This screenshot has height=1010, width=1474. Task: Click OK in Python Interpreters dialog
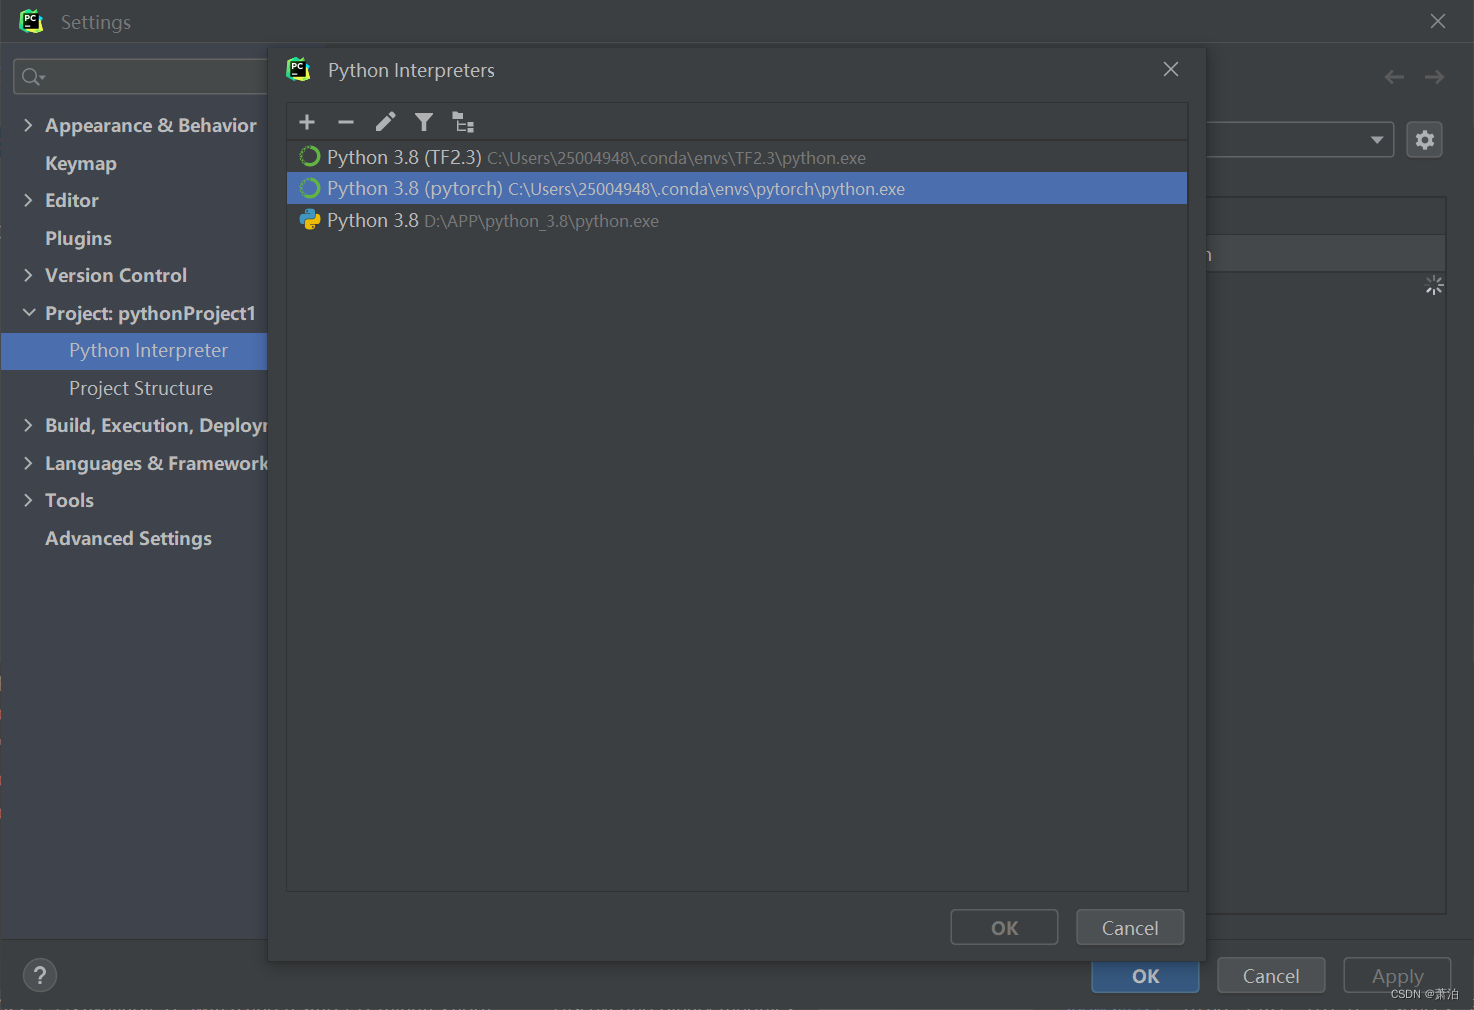tap(1004, 927)
